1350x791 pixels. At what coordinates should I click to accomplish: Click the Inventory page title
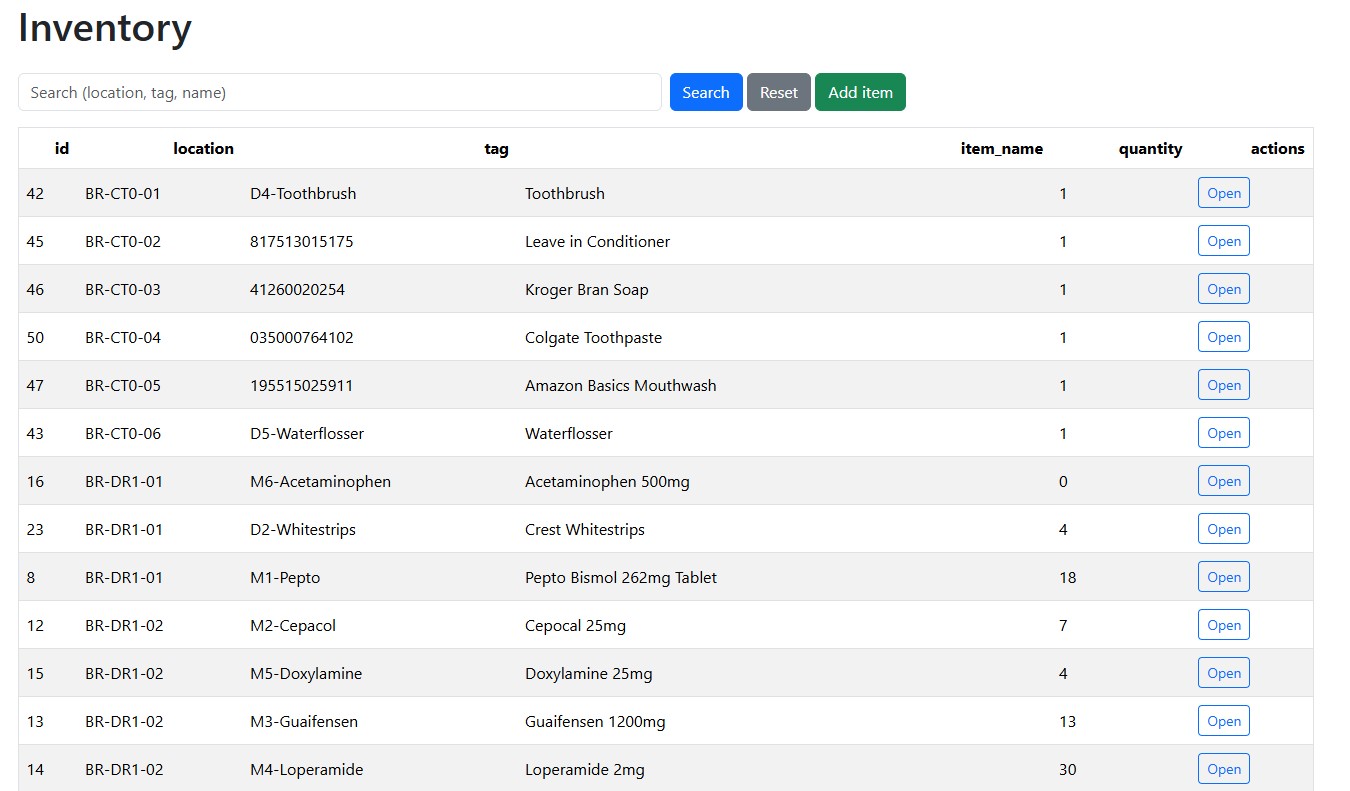[x=104, y=29]
